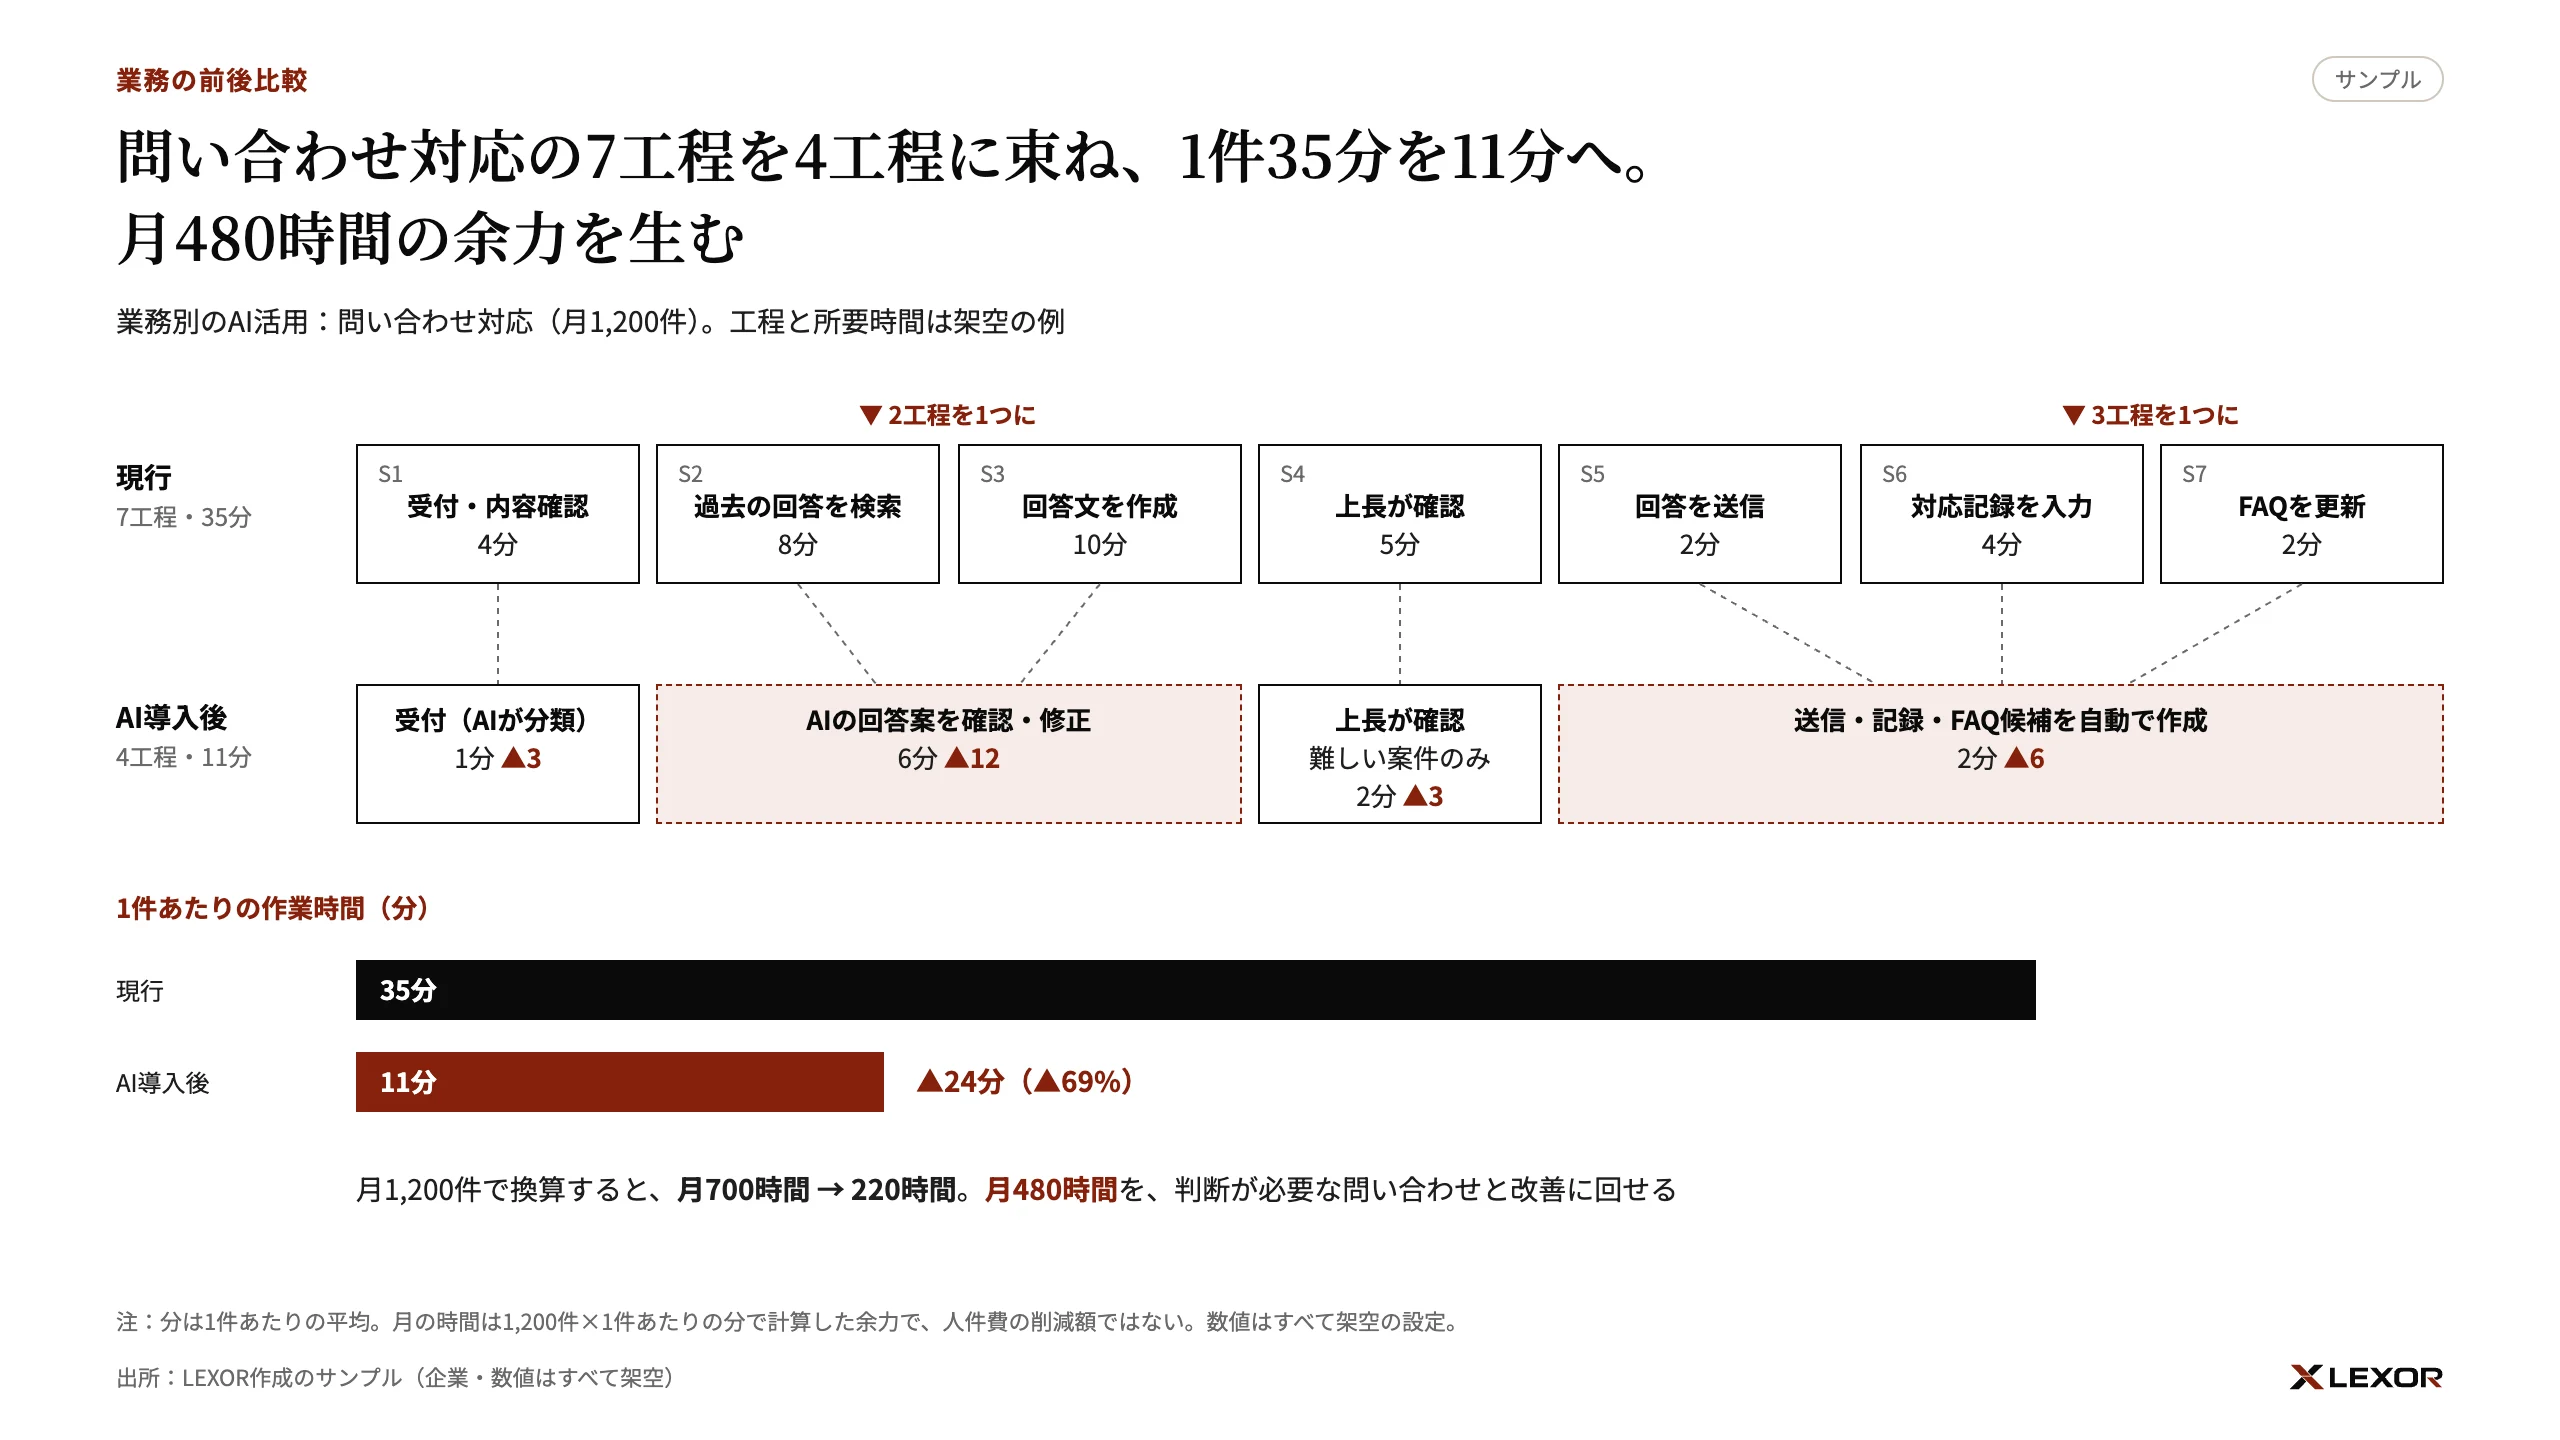The height and width of the screenshot is (1440, 2560).
Task: Click the black 35分 bar
Action: click(x=1195, y=990)
